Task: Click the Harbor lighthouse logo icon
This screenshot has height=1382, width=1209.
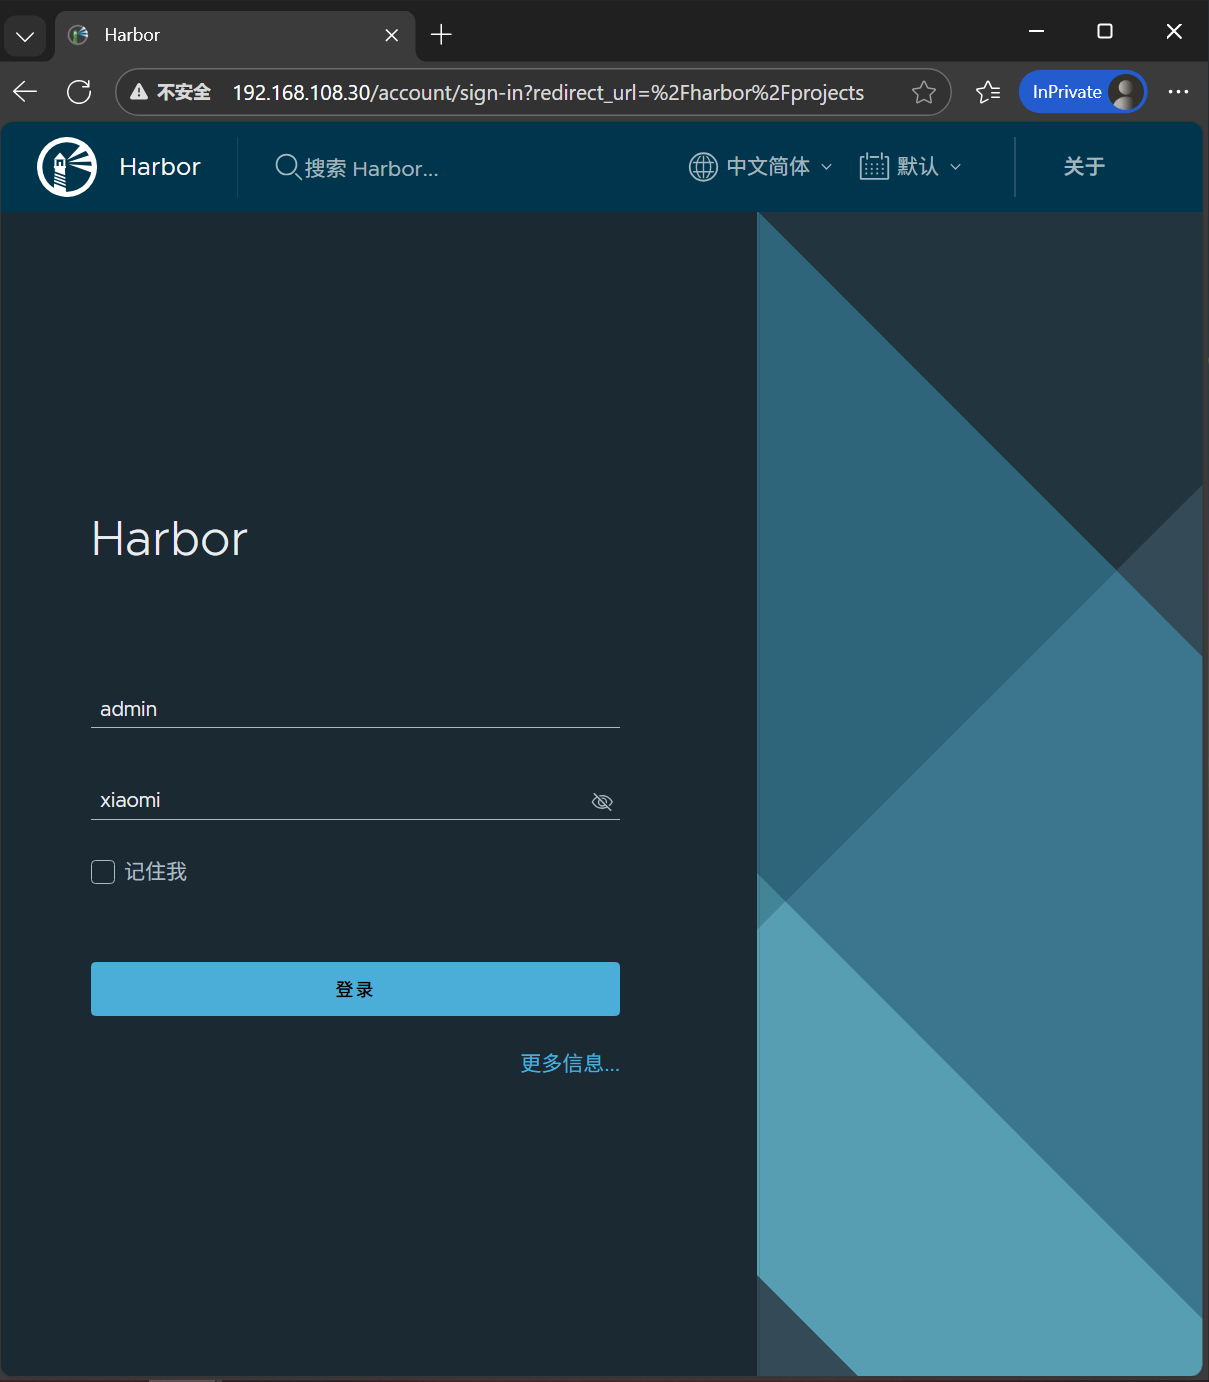Action: [67, 167]
